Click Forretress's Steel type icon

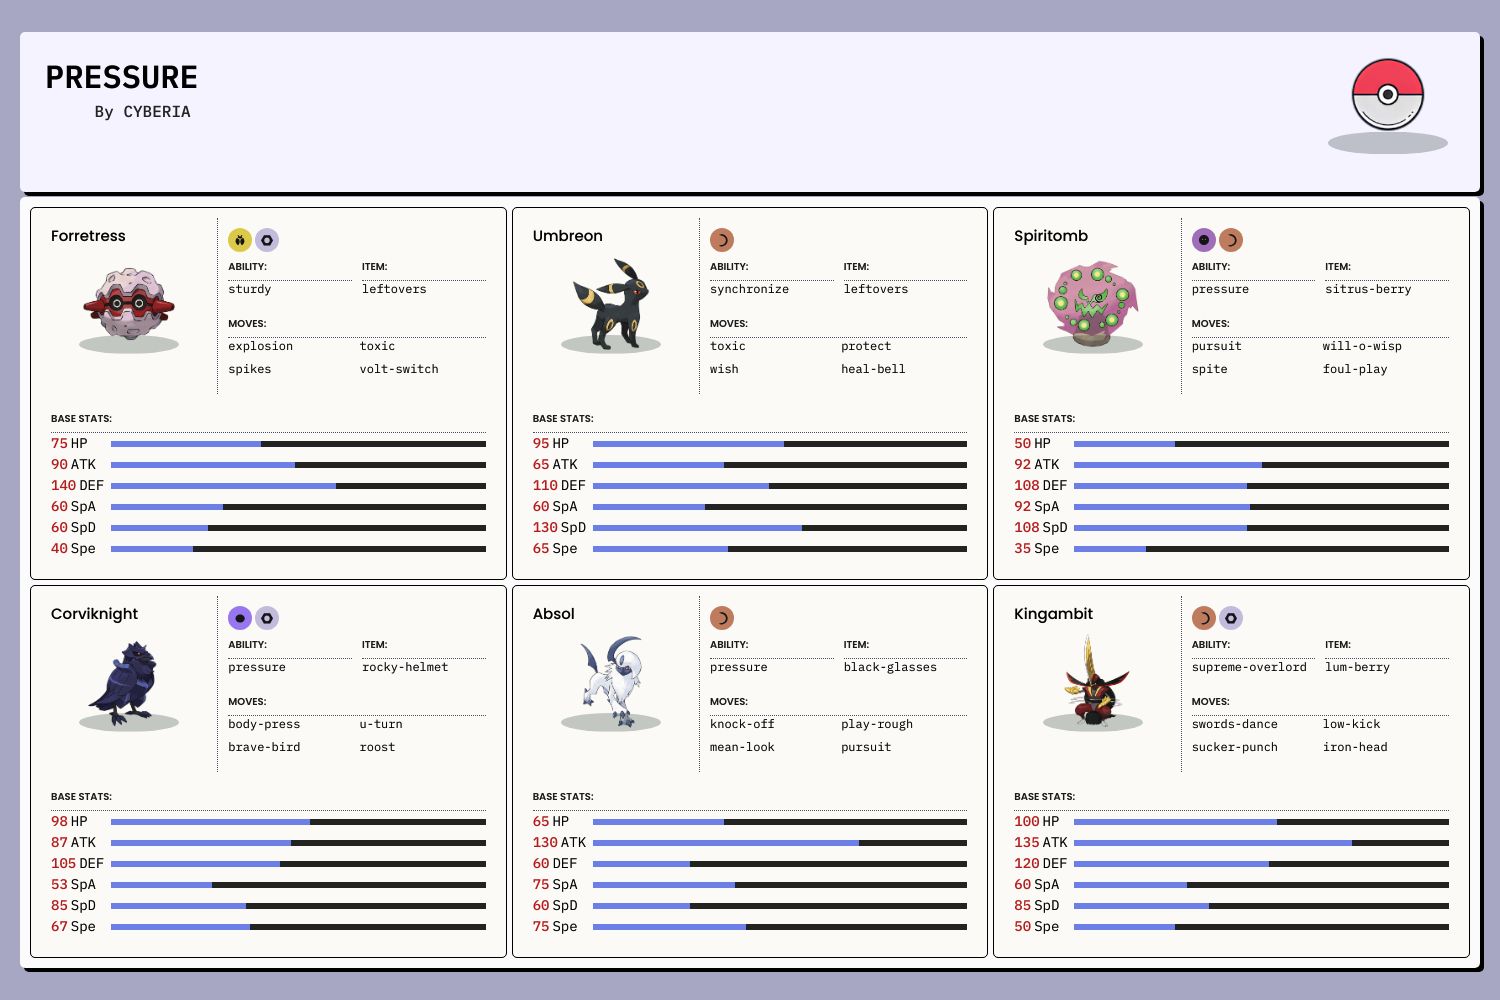coord(267,240)
